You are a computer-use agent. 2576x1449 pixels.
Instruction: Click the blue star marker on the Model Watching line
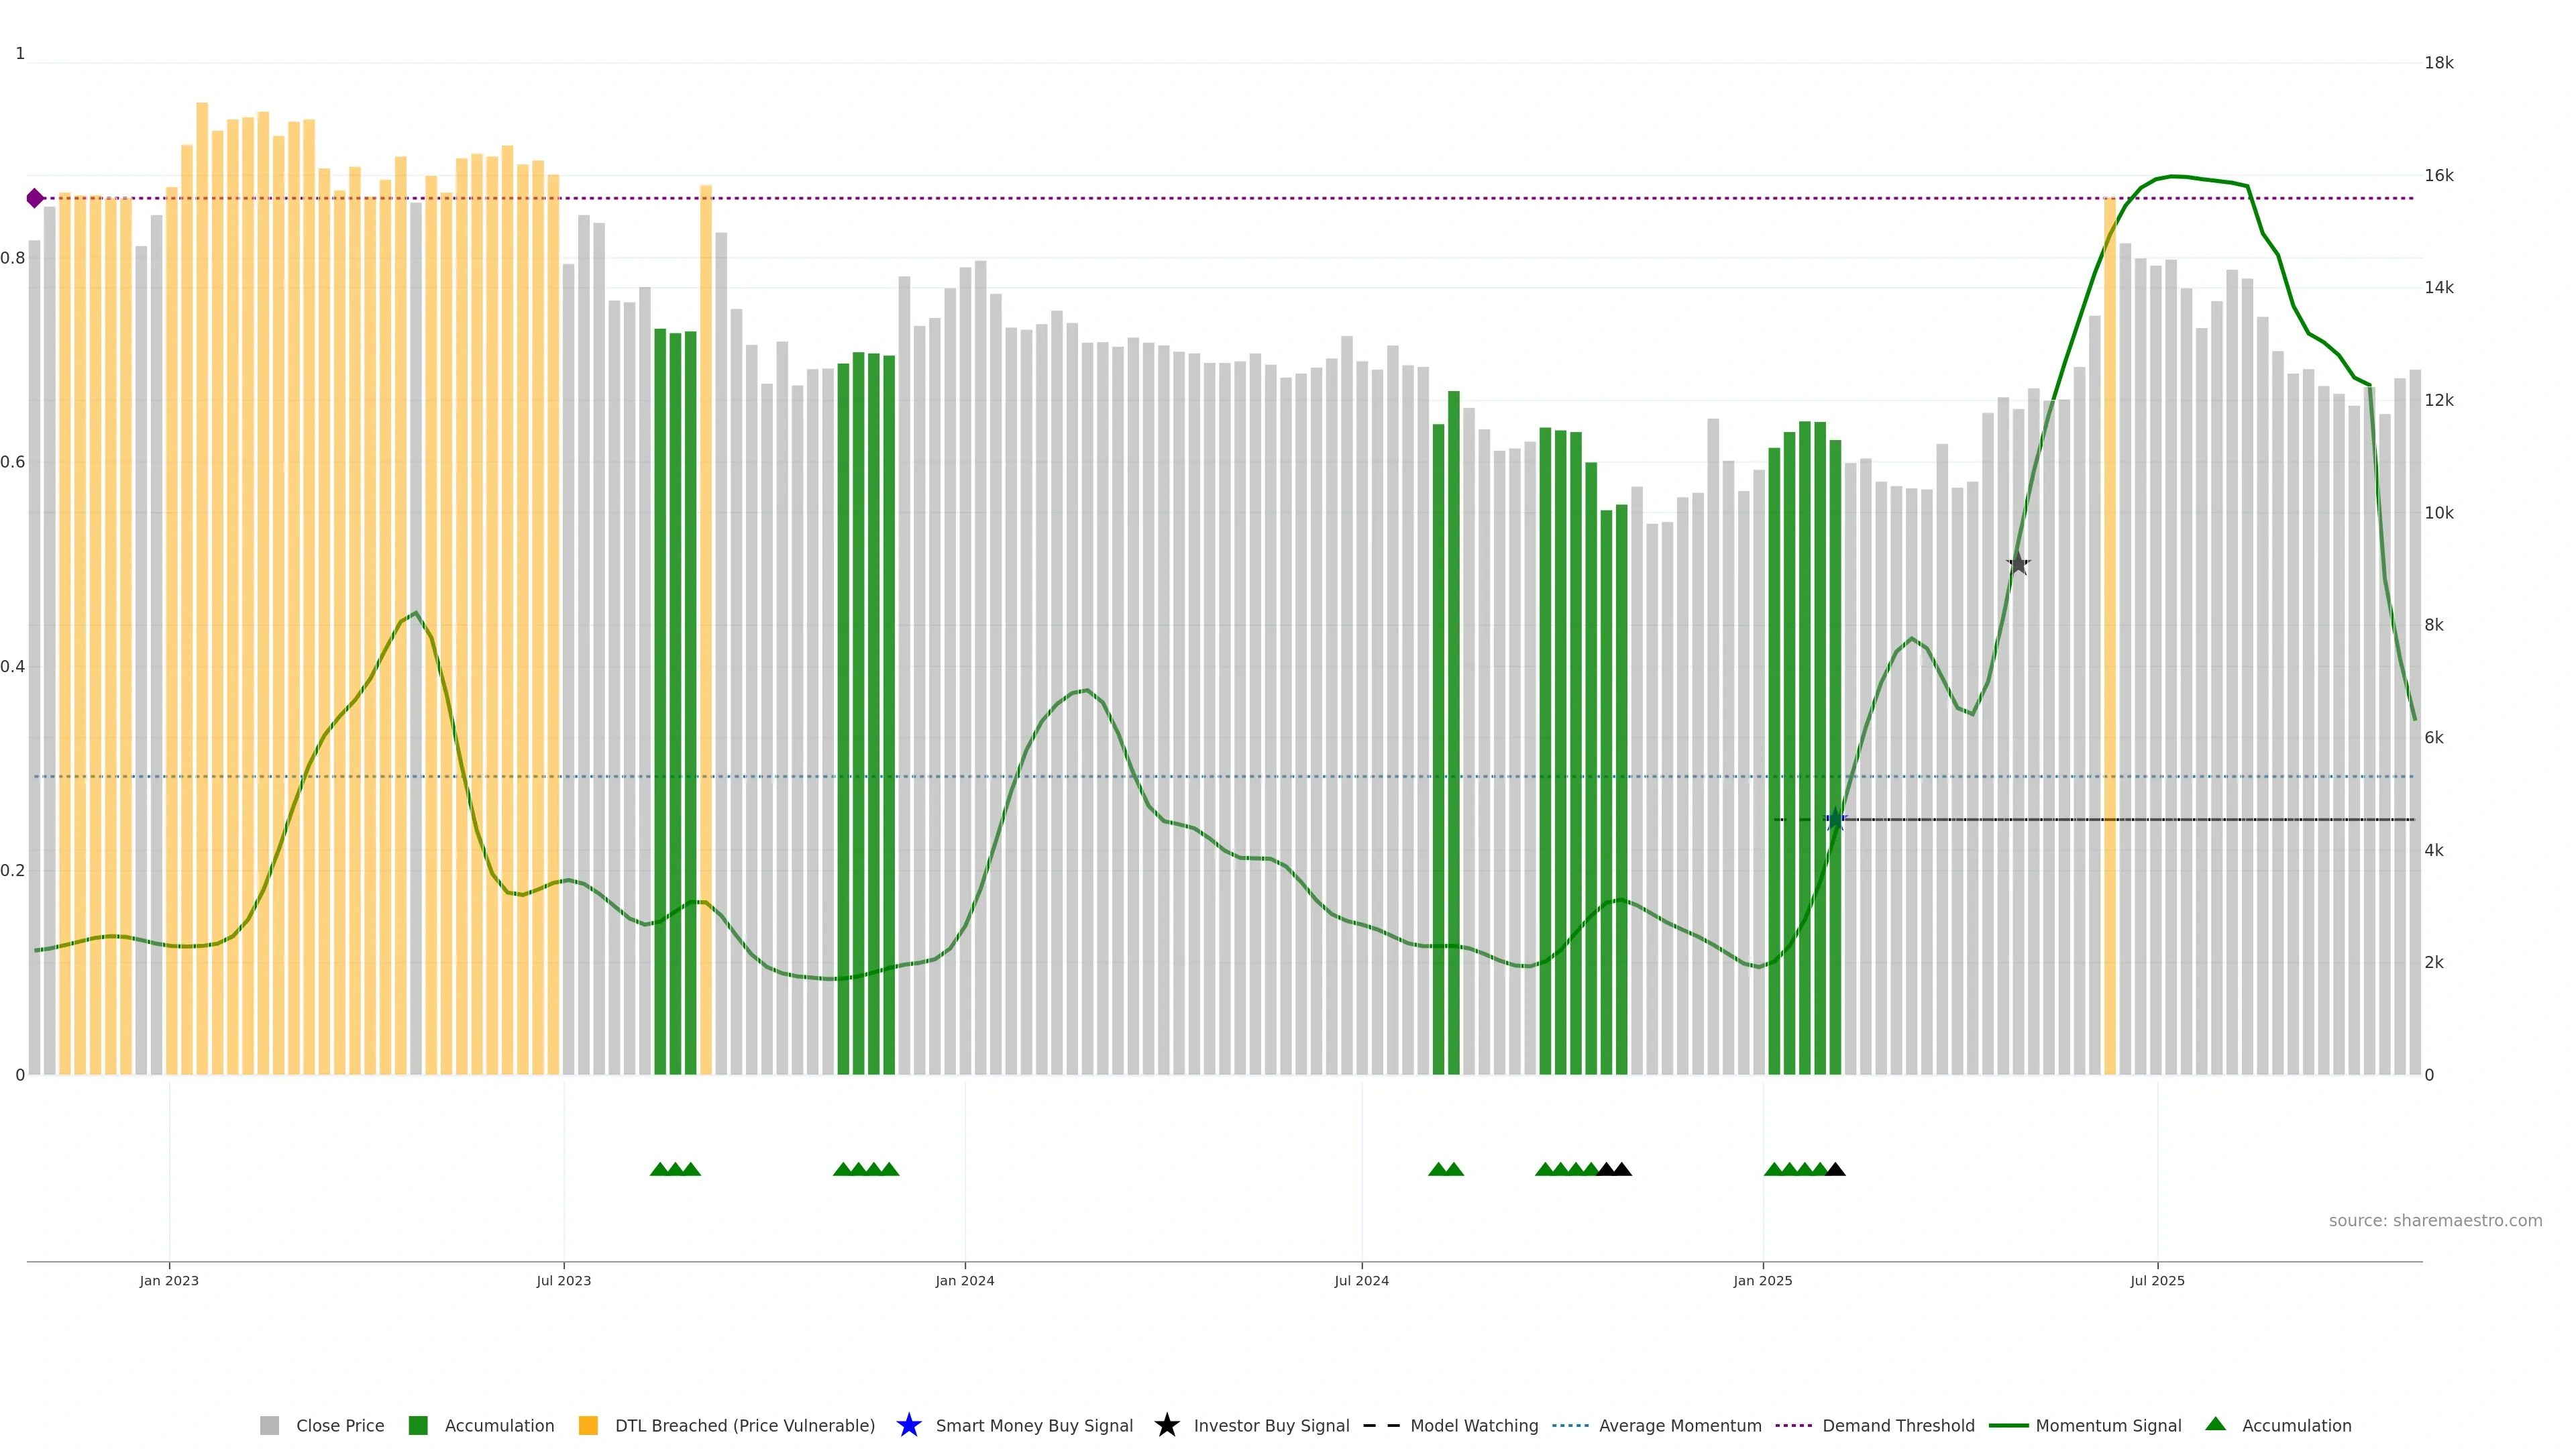click(1835, 820)
